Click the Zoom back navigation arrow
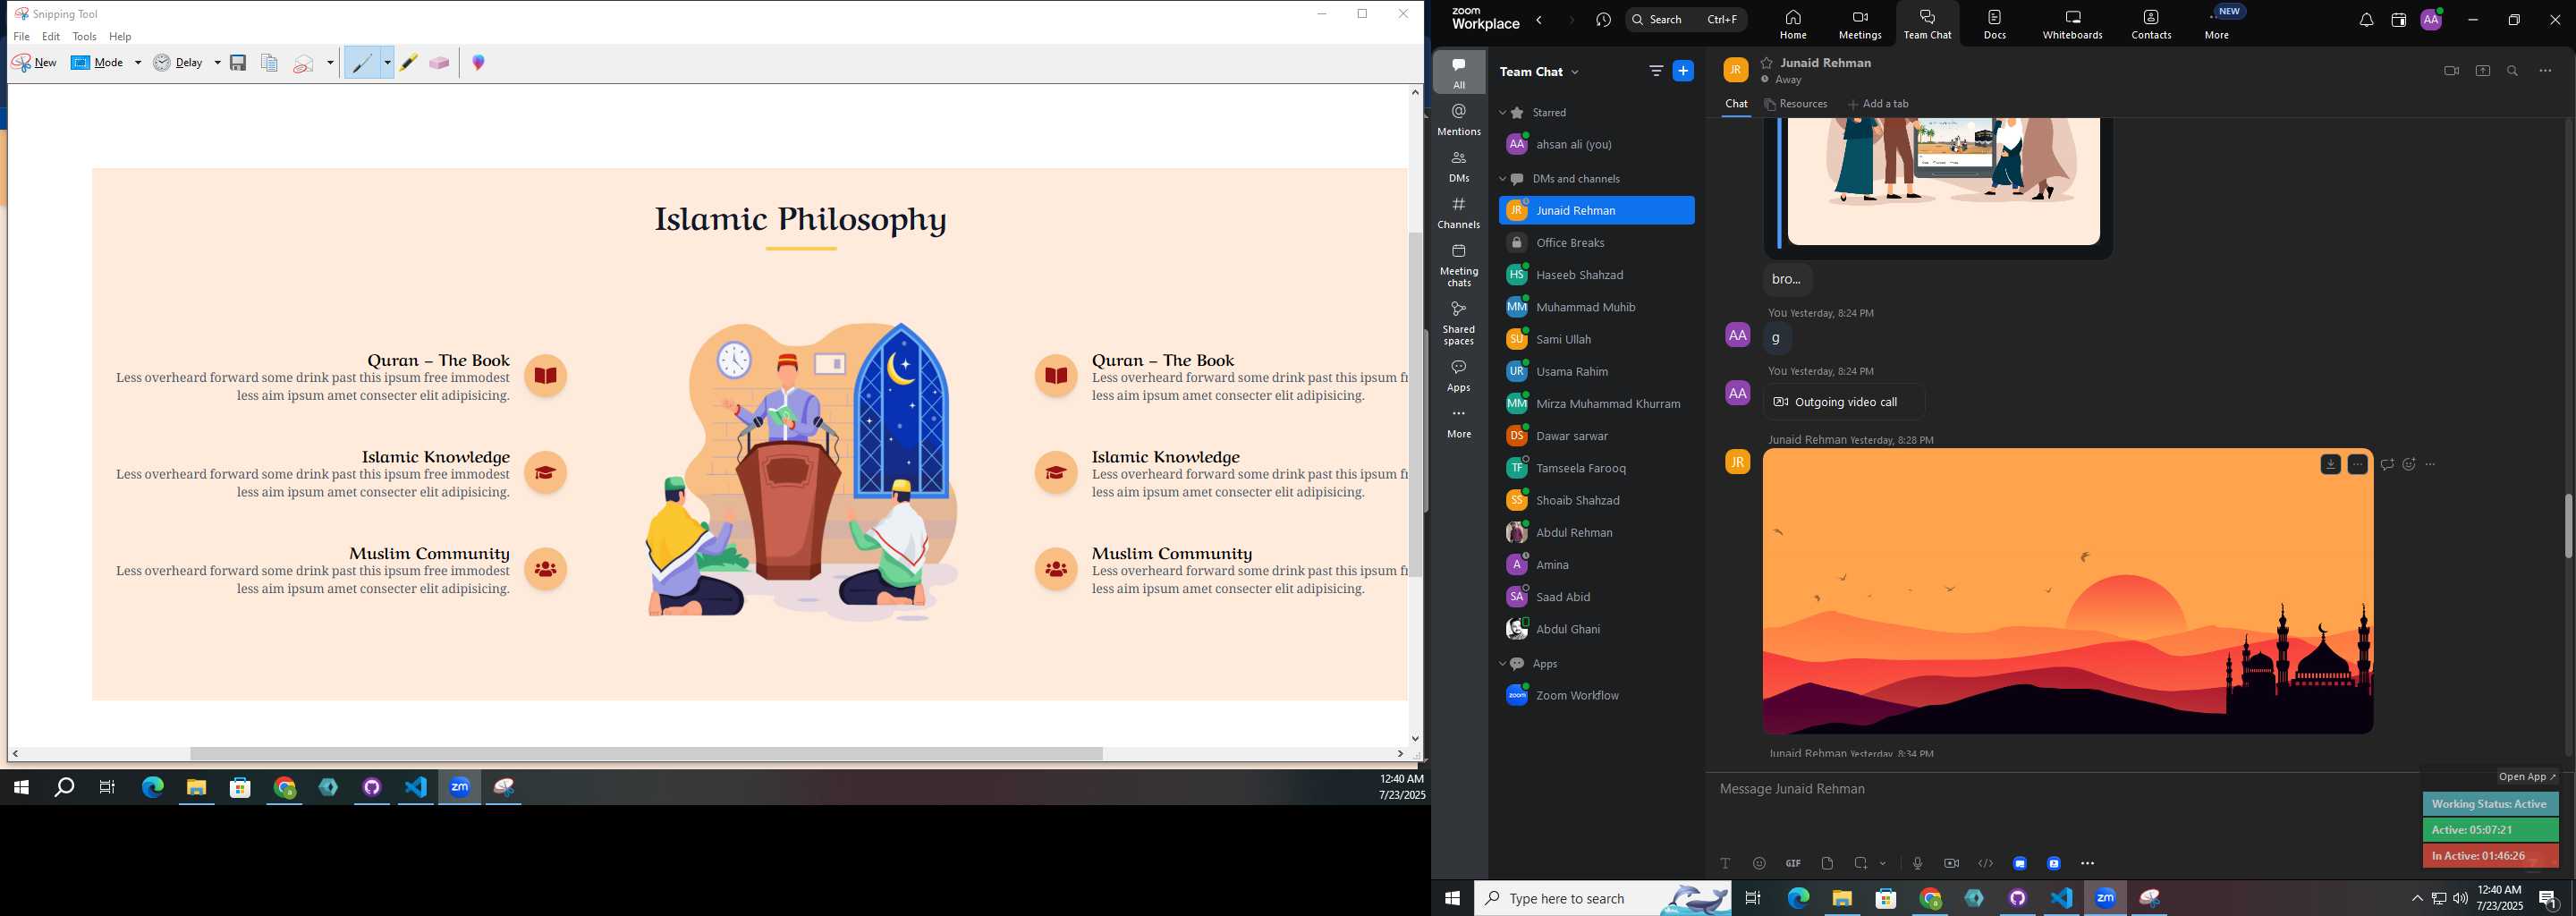 1539,20
